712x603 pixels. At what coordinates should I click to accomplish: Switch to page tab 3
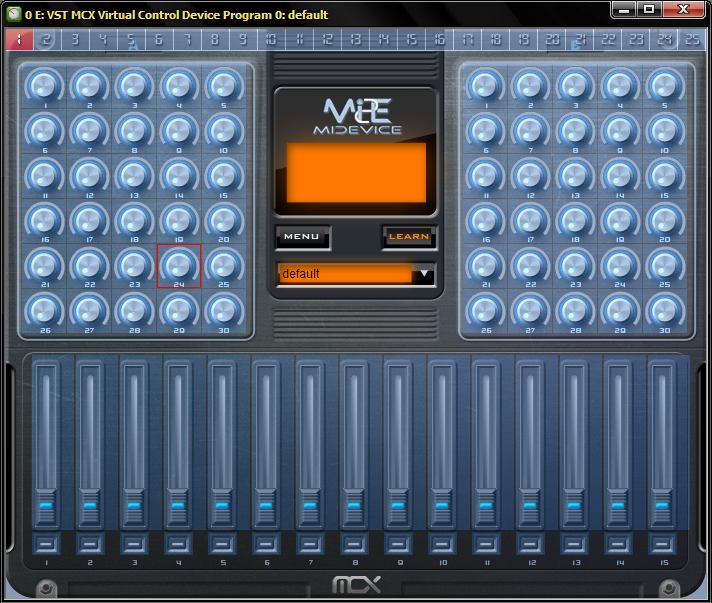pyautogui.click(x=75, y=40)
